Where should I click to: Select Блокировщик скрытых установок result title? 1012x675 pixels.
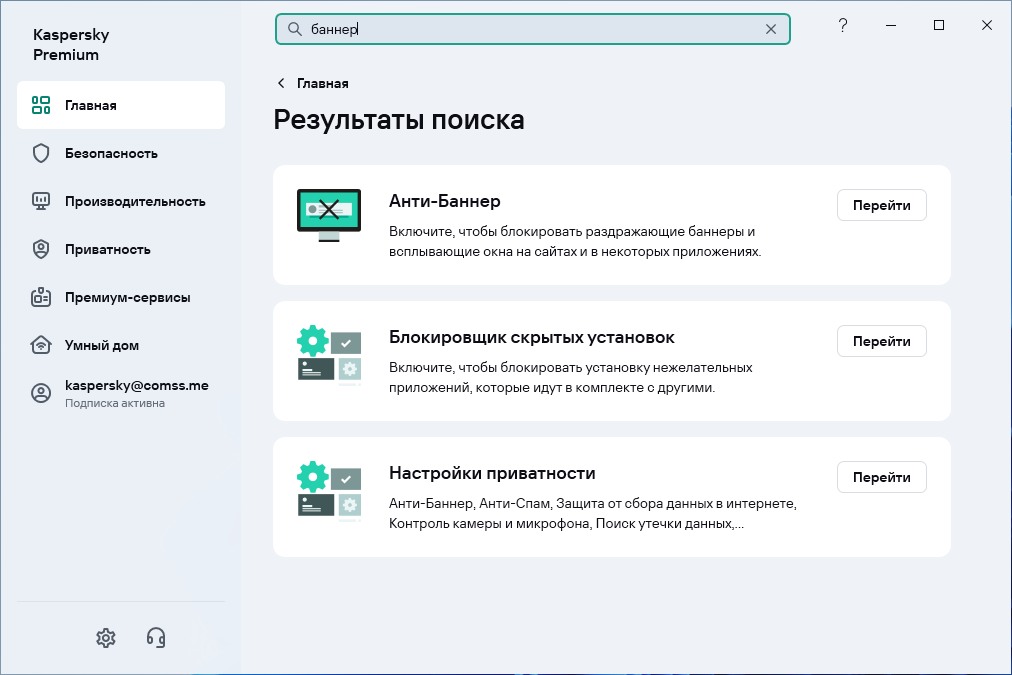[x=532, y=338]
